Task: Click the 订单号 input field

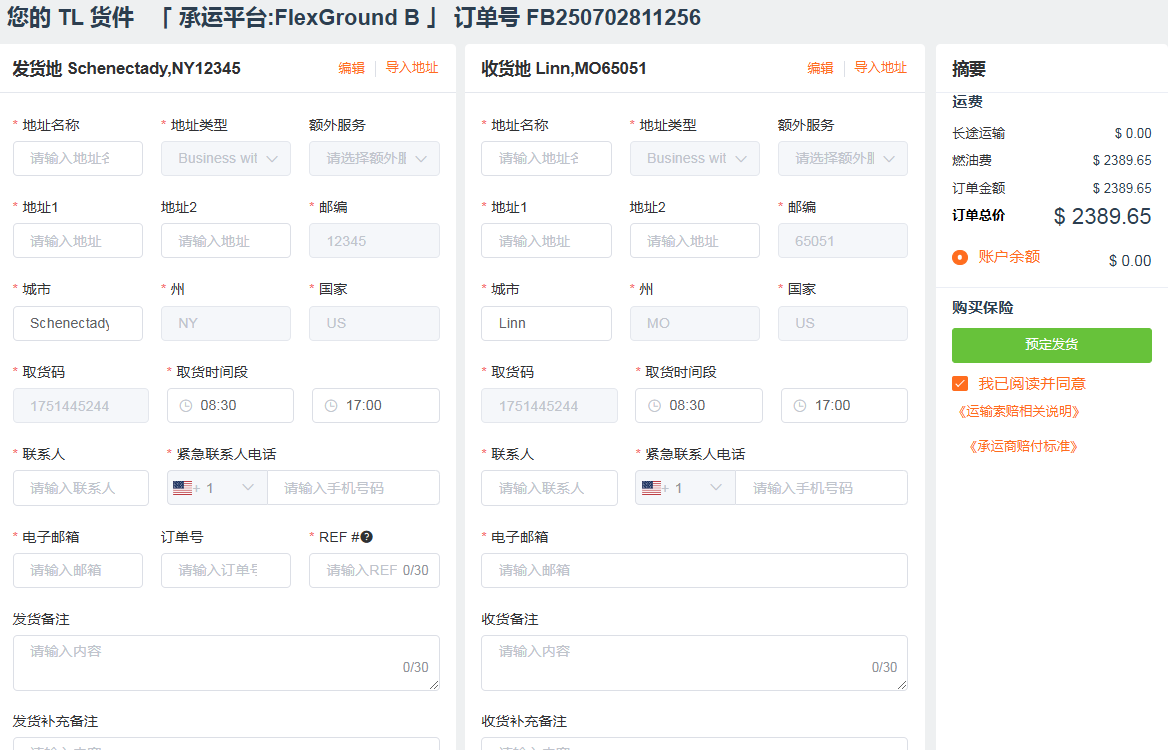Action: [226, 571]
